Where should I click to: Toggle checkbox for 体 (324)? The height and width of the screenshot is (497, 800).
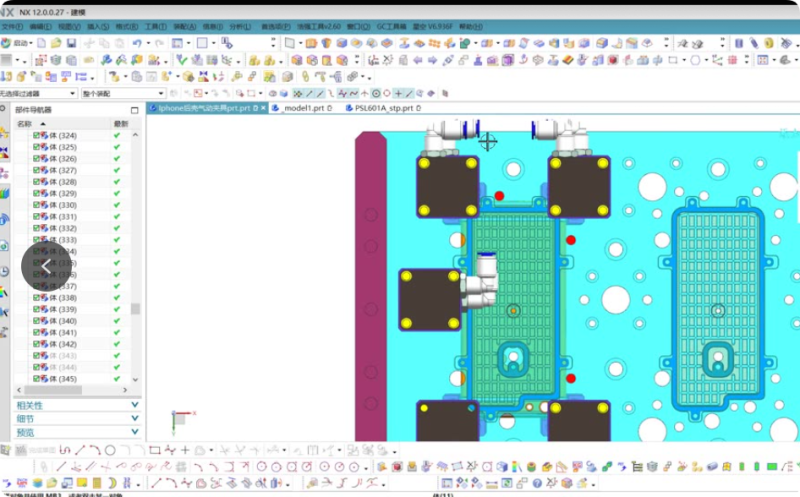click(x=36, y=136)
